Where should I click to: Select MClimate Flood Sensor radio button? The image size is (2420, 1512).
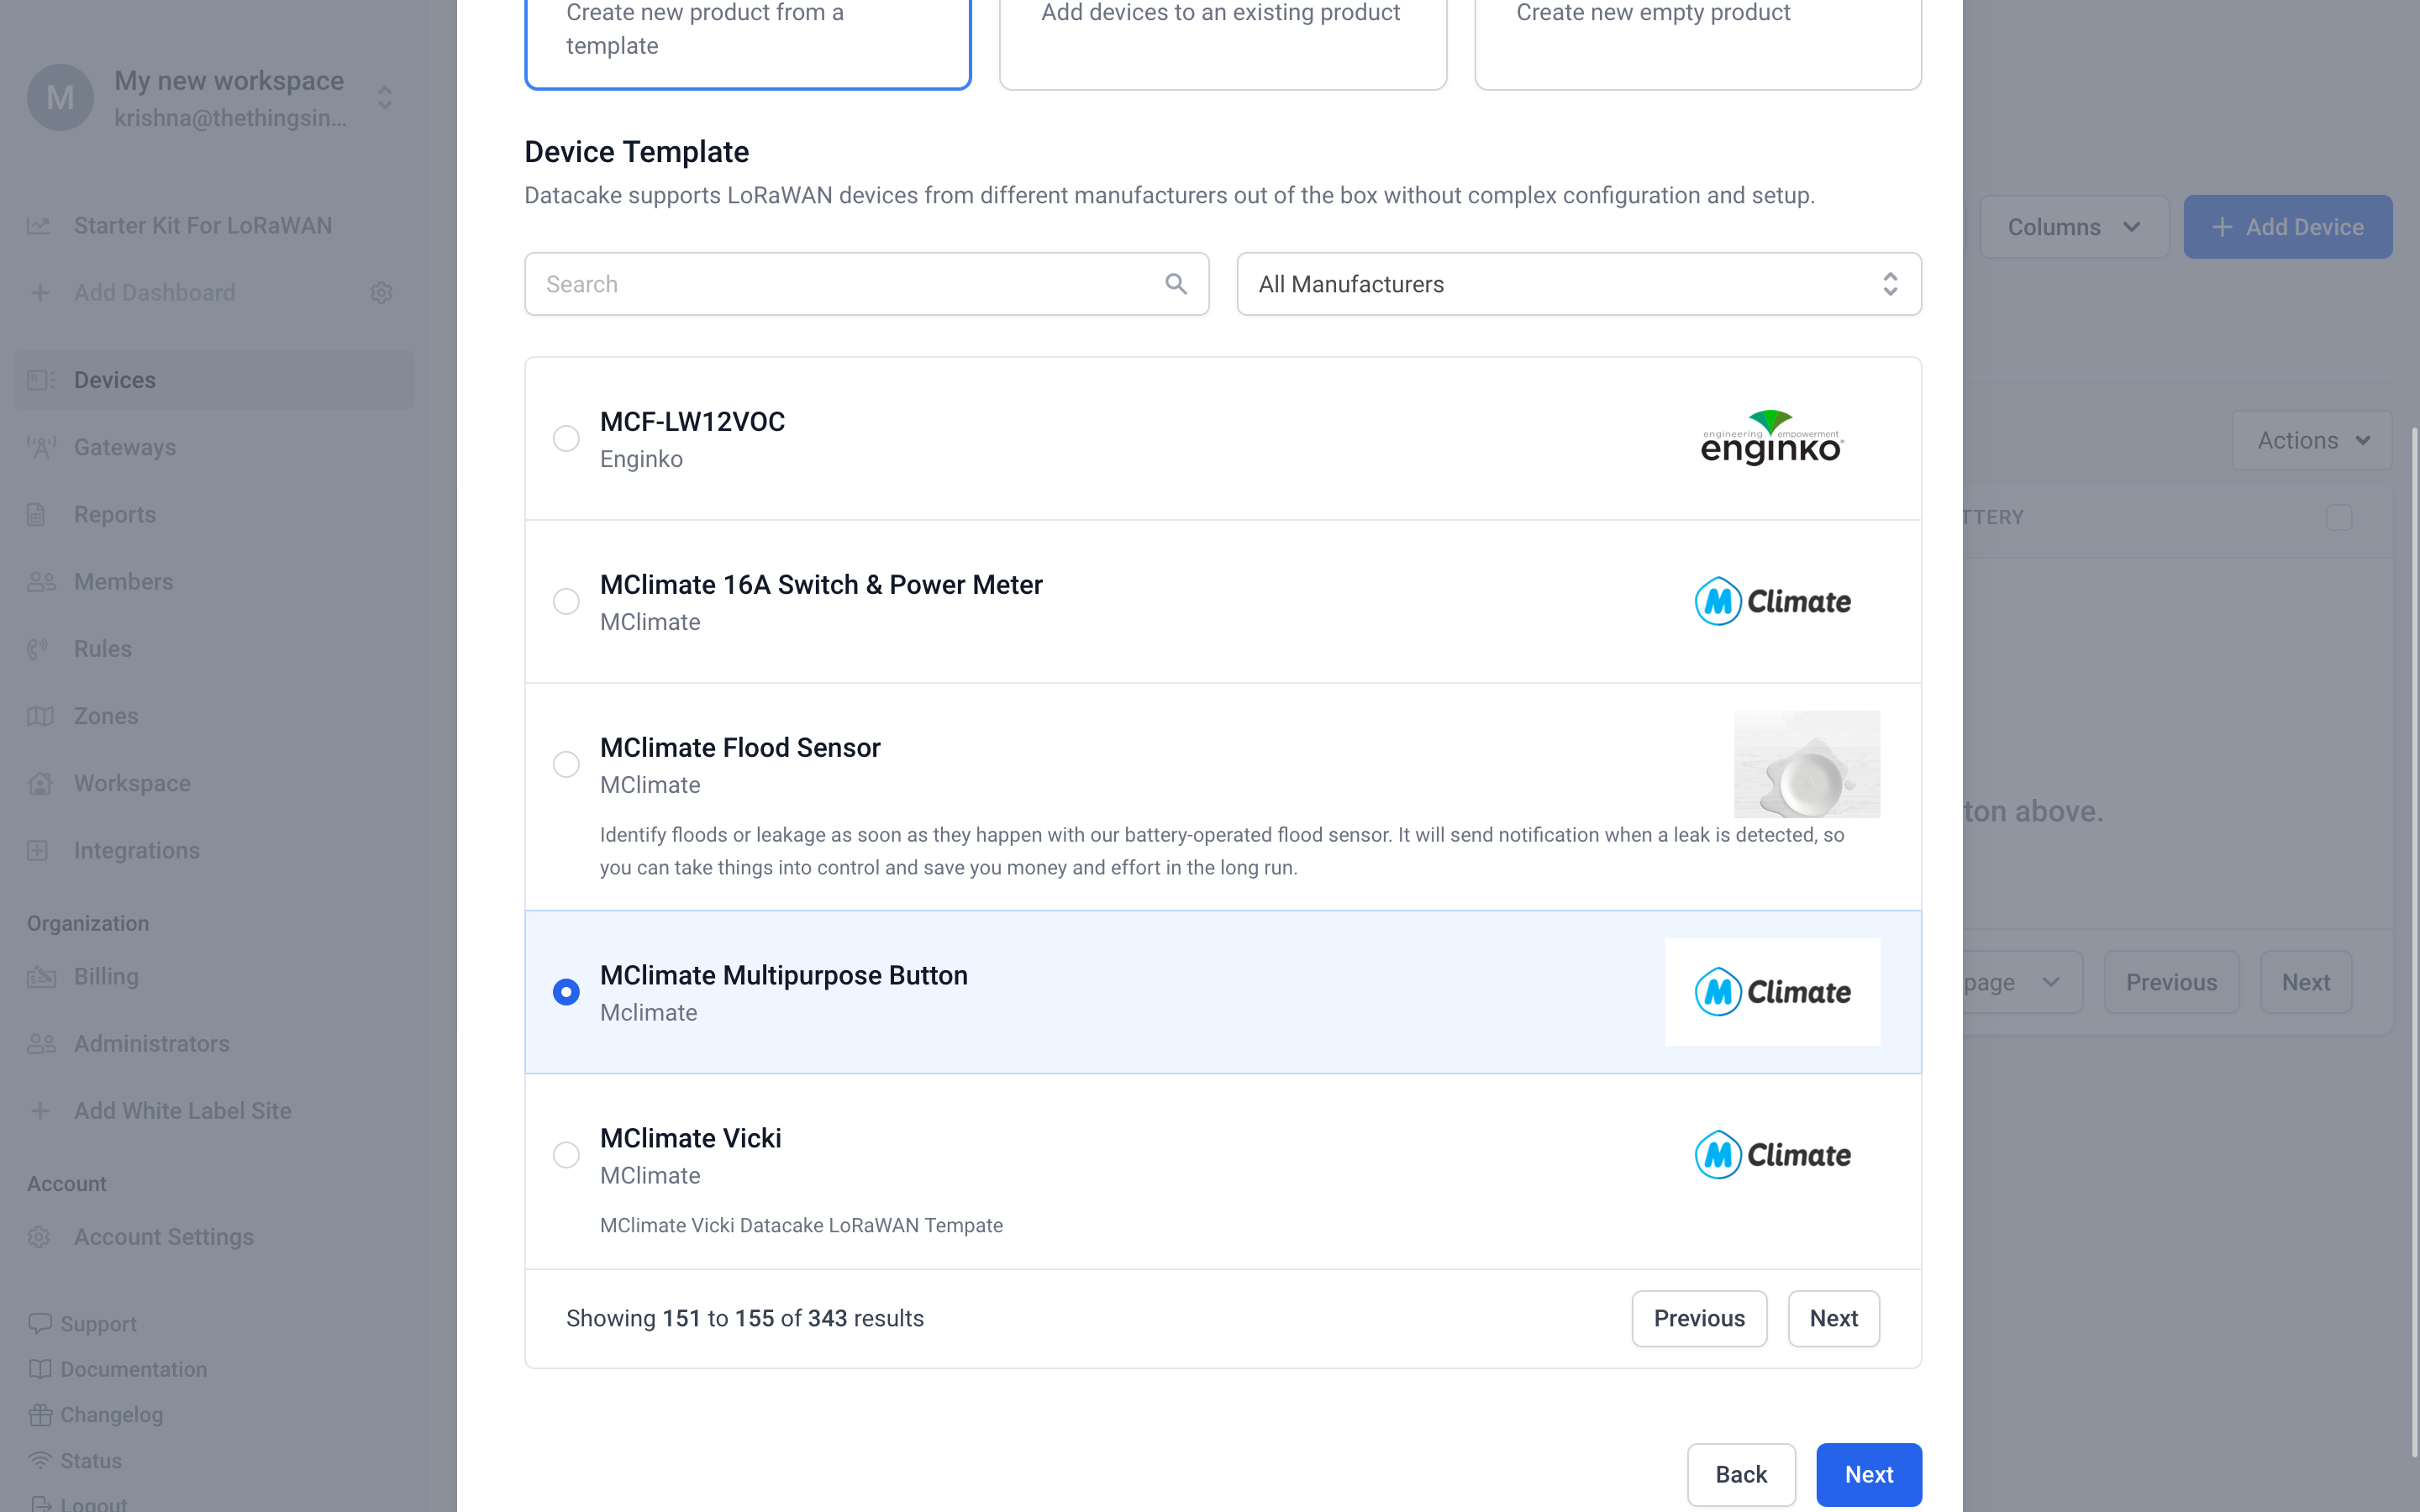pyautogui.click(x=566, y=765)
